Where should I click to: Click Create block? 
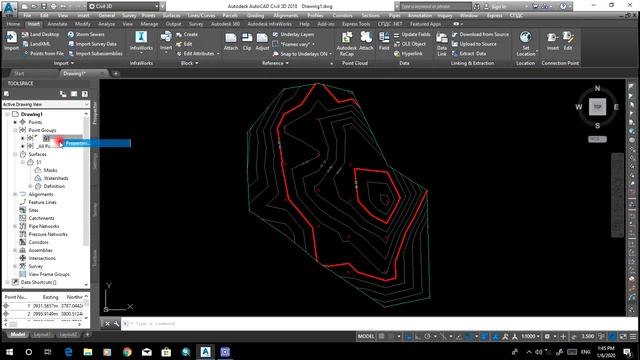tap(187, 35)
